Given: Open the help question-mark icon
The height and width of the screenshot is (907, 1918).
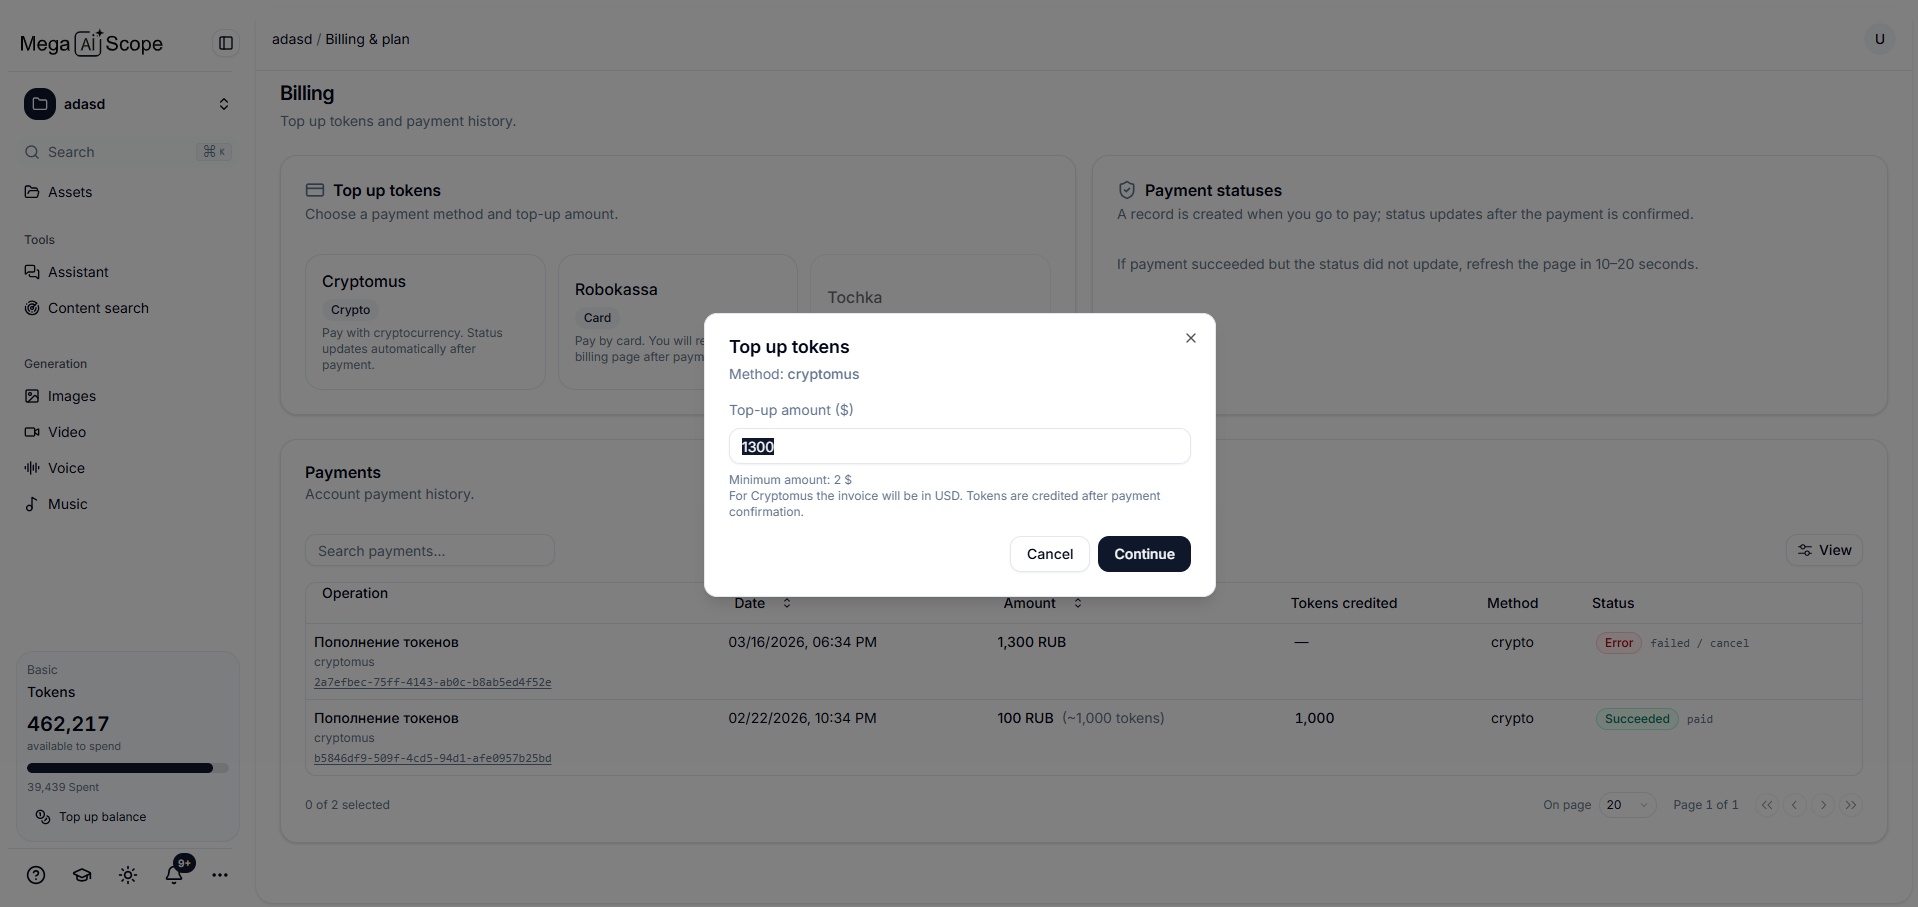Looking at the screenshot, I should pos(36,875).
